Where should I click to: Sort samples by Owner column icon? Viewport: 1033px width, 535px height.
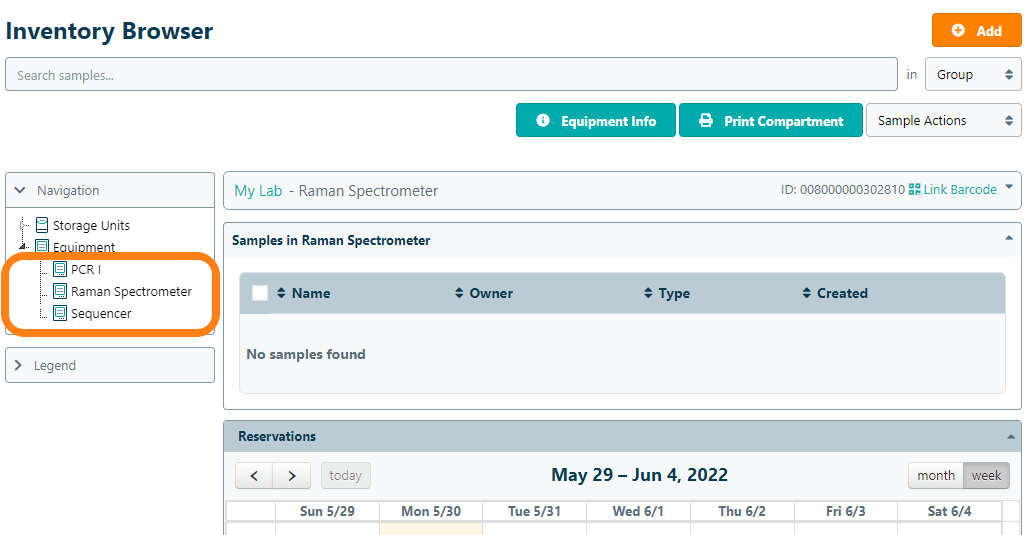[x=459, y=293]
